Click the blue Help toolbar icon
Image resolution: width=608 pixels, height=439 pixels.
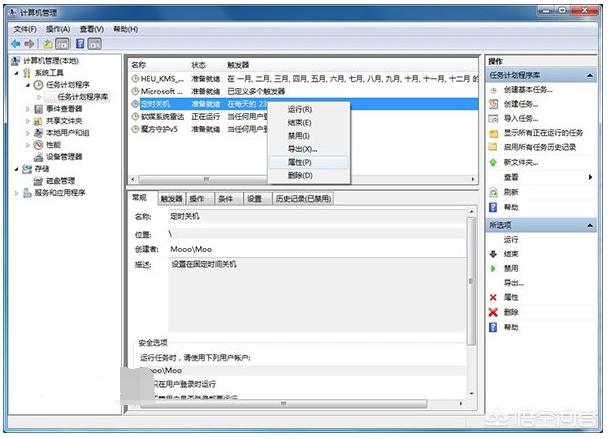pos(80,44)
